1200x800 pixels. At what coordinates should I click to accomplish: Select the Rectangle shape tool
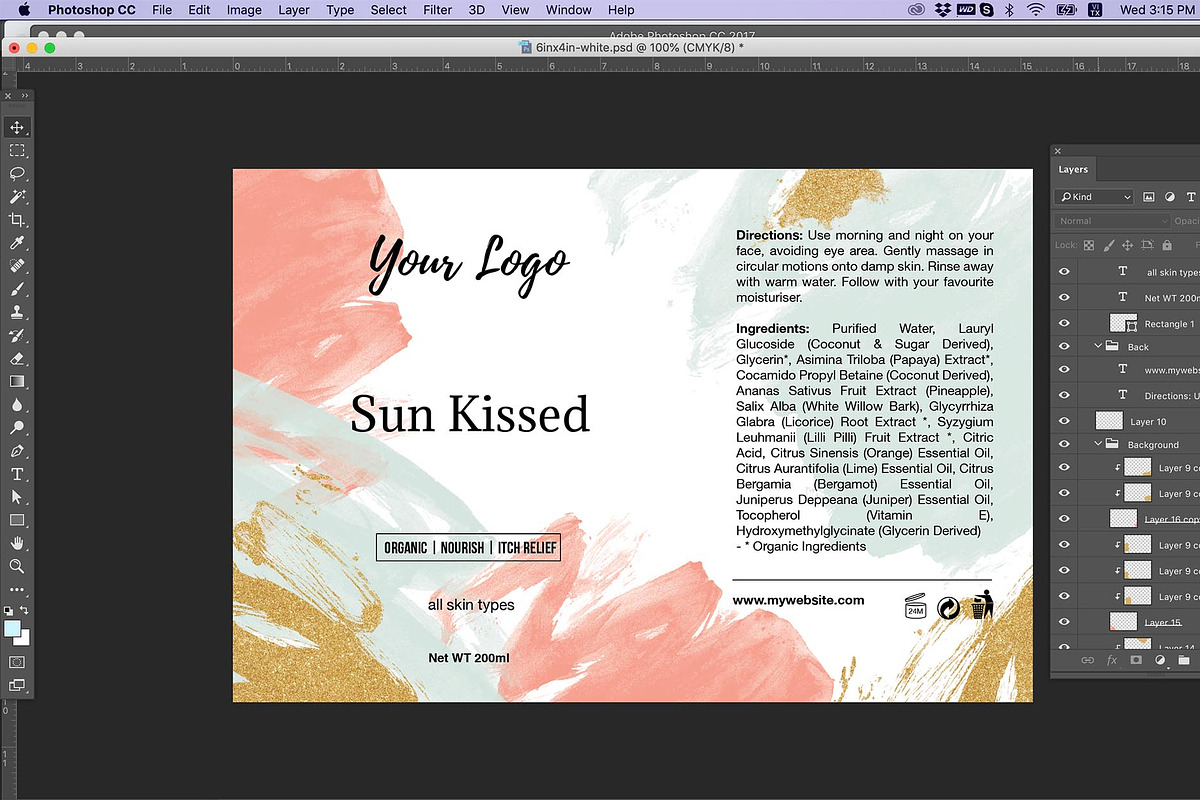coord(17,520)
